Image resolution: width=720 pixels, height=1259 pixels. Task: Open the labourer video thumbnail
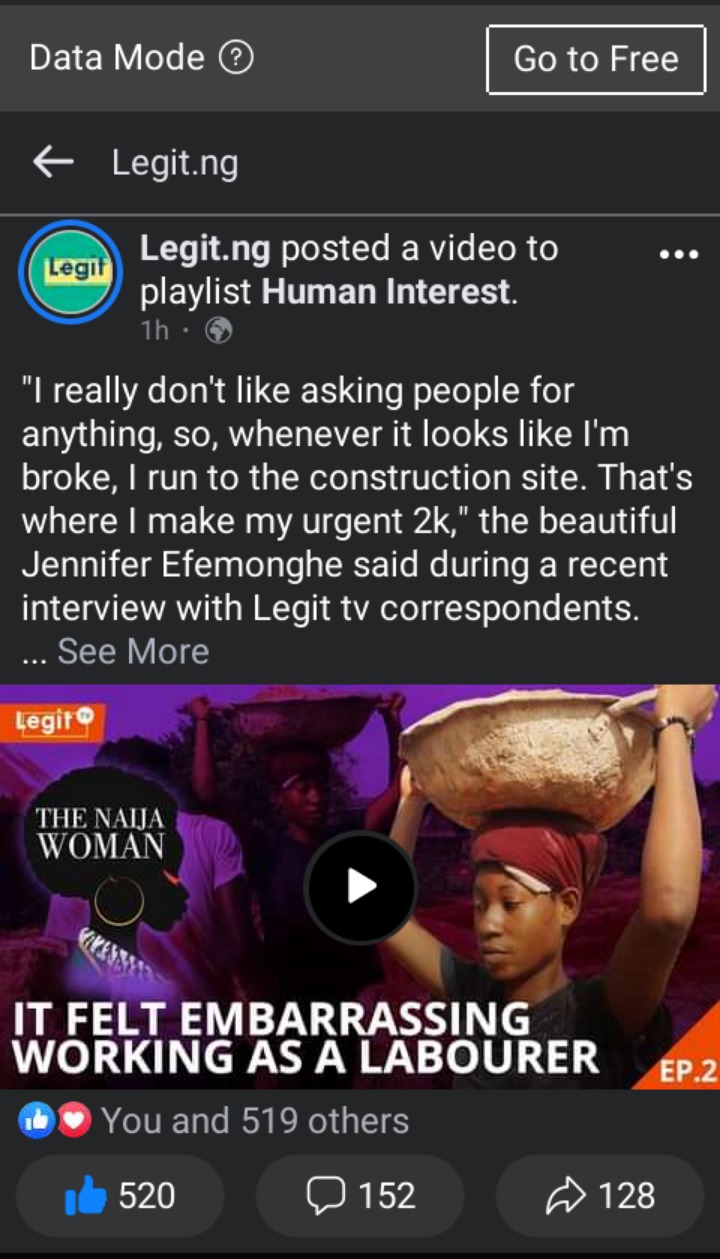(x=360, y=886)
